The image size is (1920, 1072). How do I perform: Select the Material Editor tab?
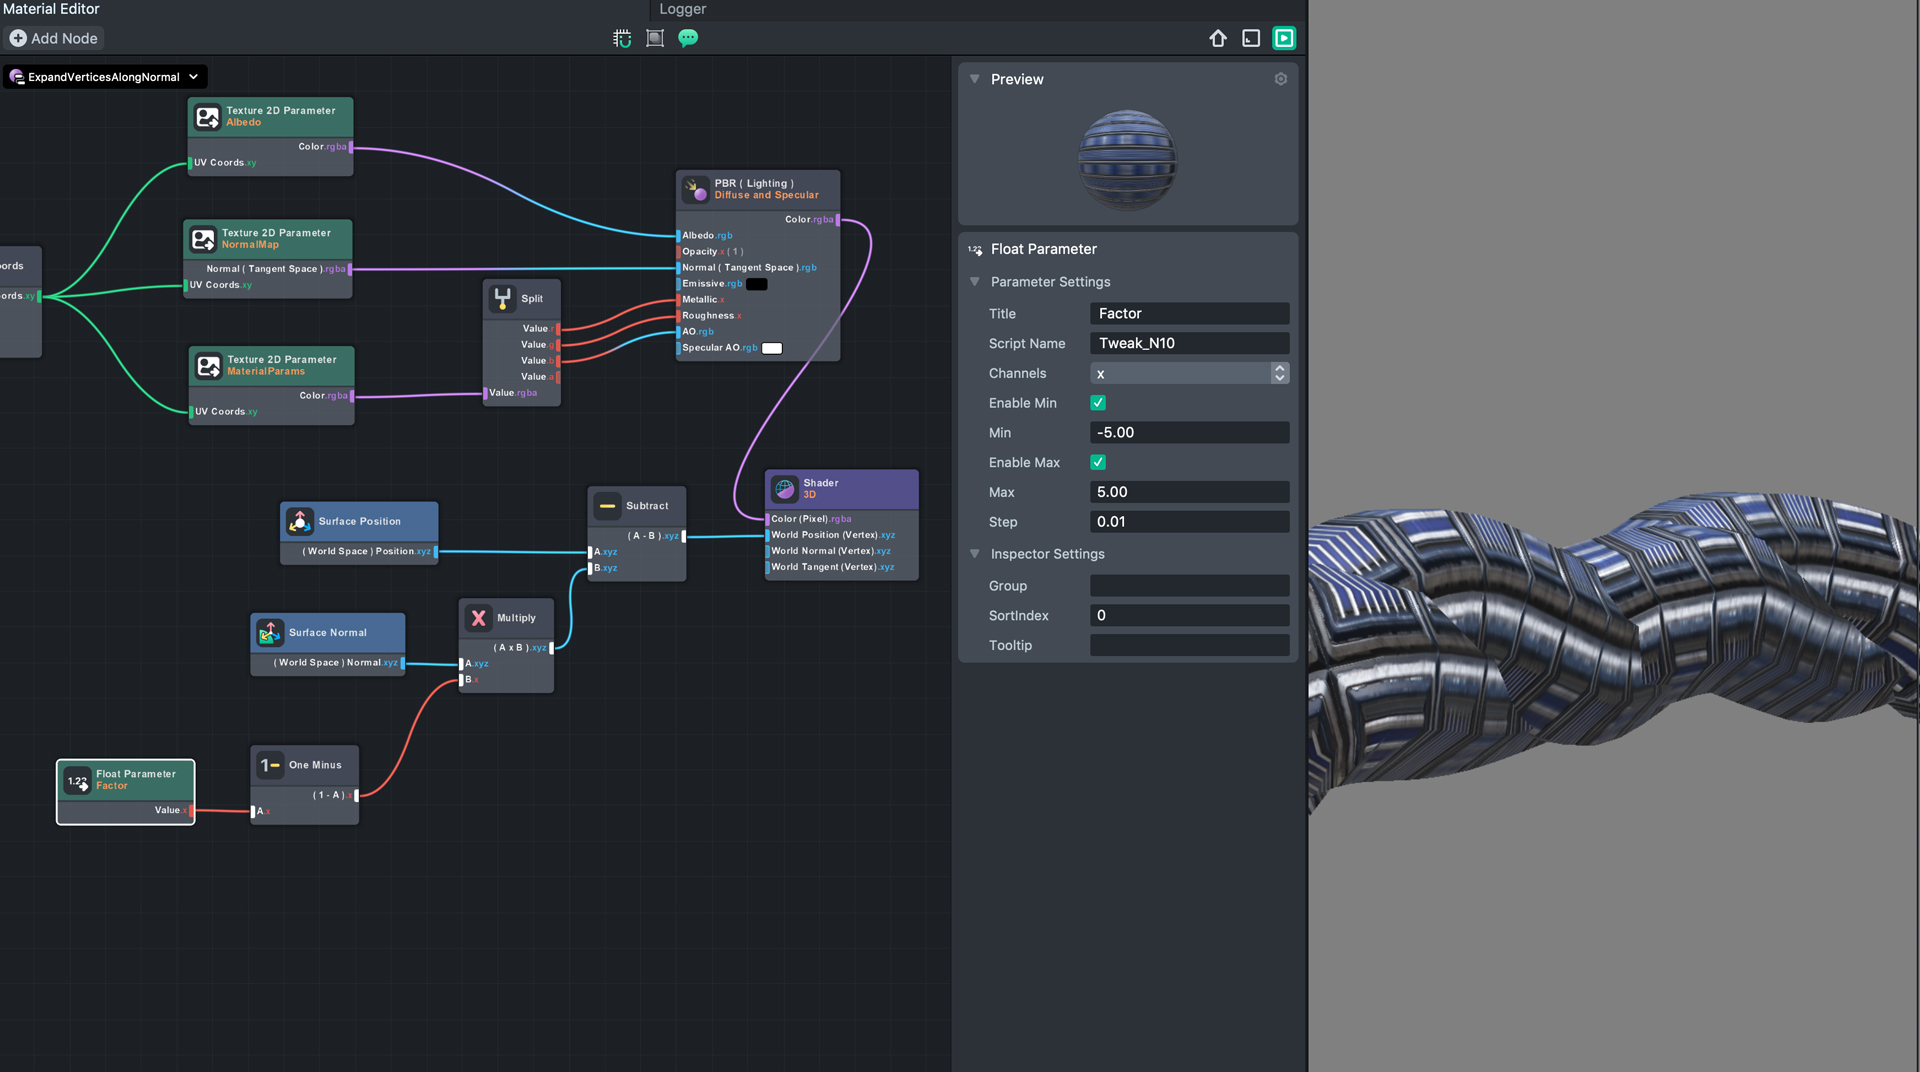point(51,9)
